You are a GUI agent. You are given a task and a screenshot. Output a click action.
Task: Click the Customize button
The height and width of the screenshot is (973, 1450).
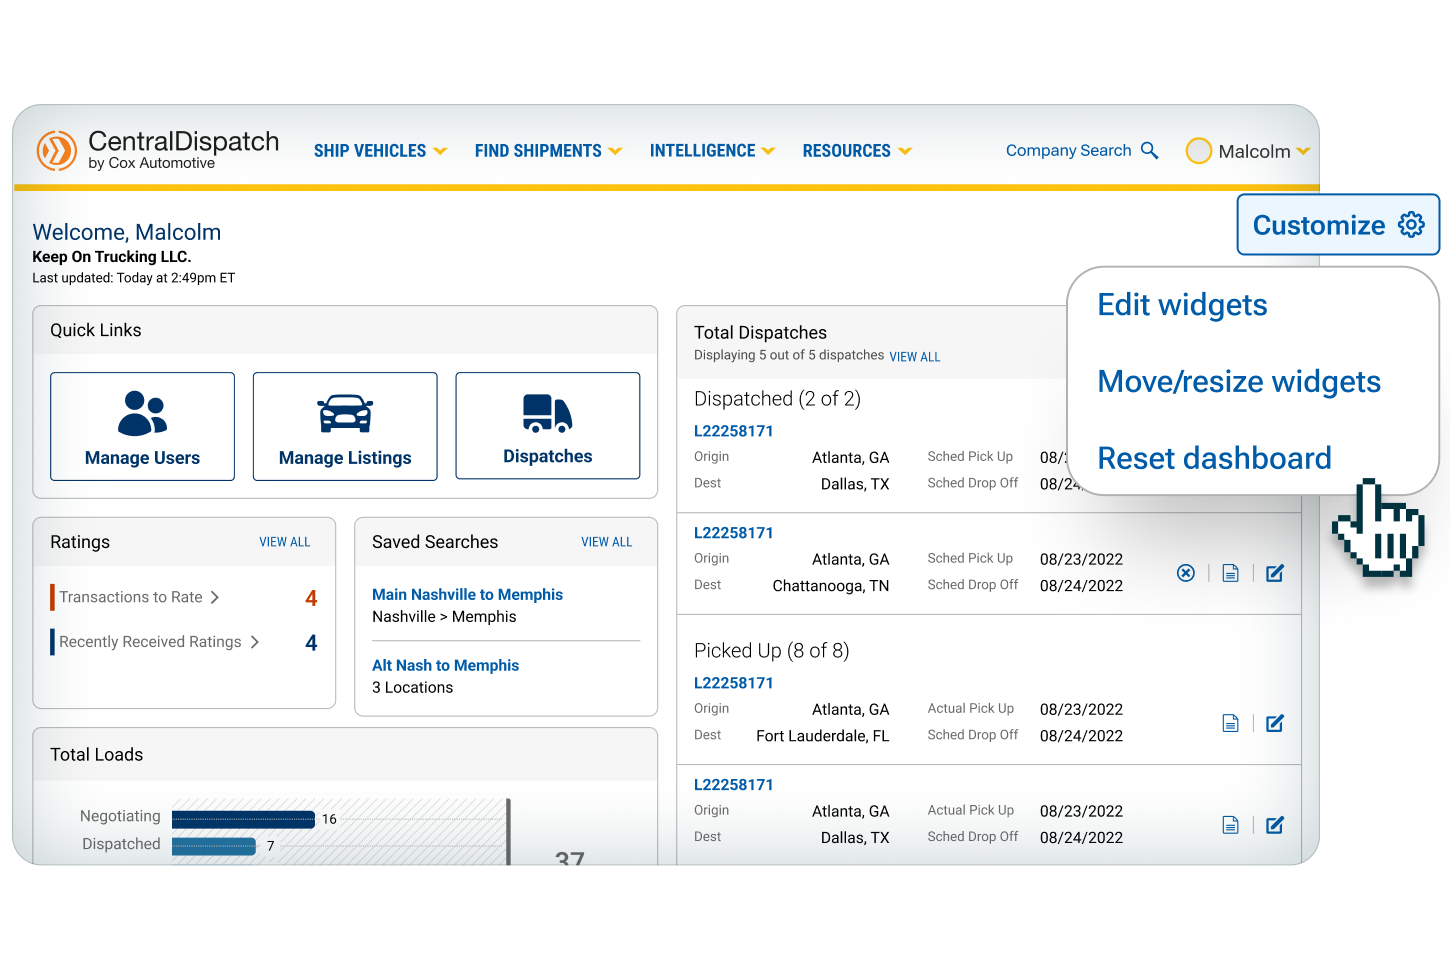[1337, 225]
